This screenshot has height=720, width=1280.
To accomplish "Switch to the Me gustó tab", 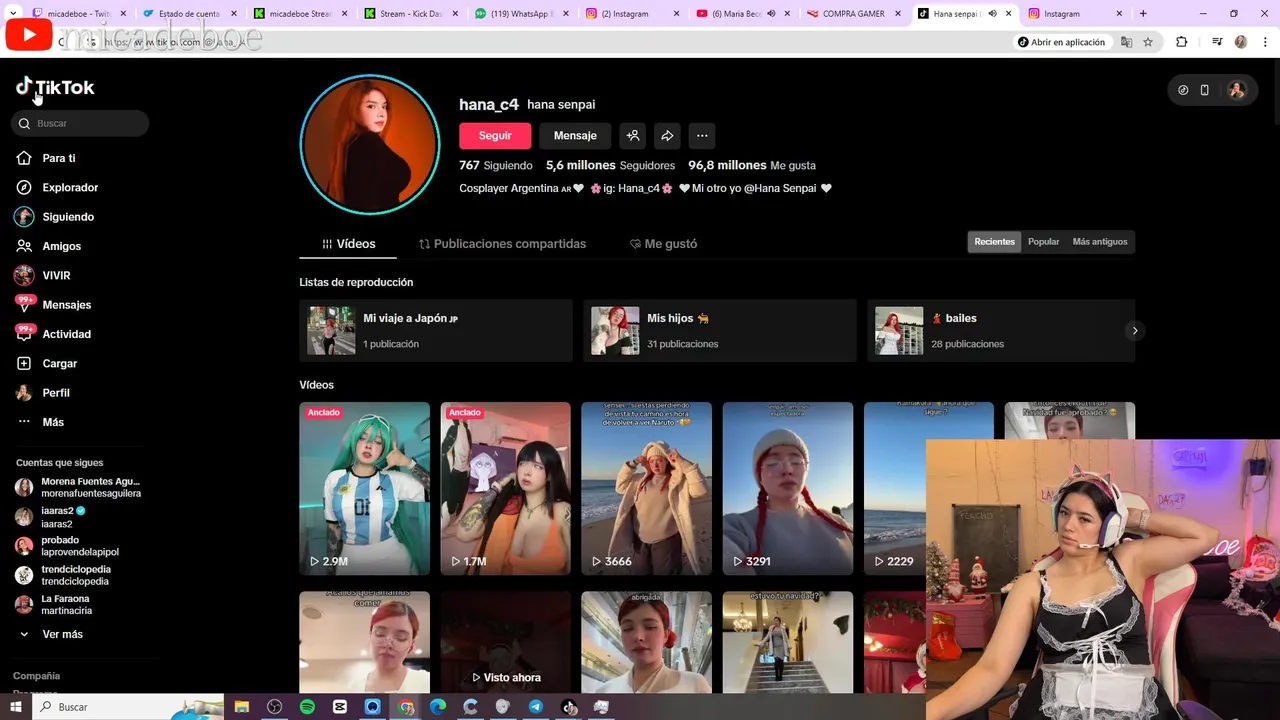I will 663,244.
